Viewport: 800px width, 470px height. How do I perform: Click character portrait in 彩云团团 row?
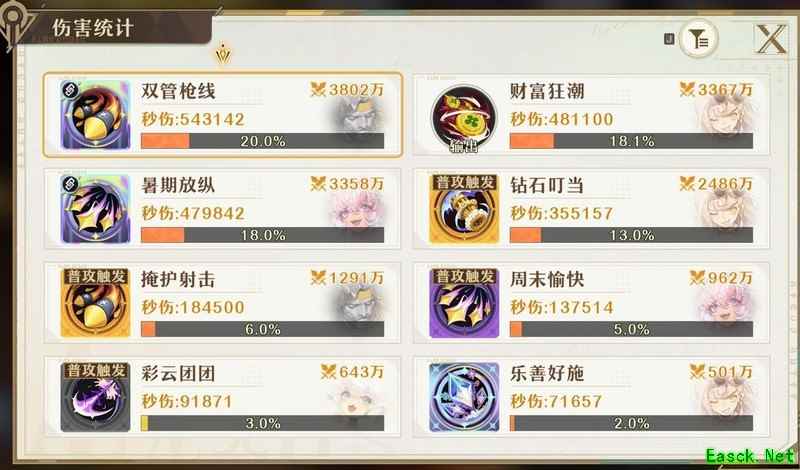pyautogui.click(x=356, y=397)
